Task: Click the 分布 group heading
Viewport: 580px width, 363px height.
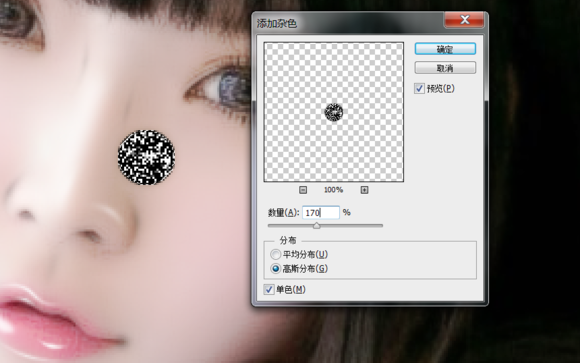Action: tap(288, 240)
